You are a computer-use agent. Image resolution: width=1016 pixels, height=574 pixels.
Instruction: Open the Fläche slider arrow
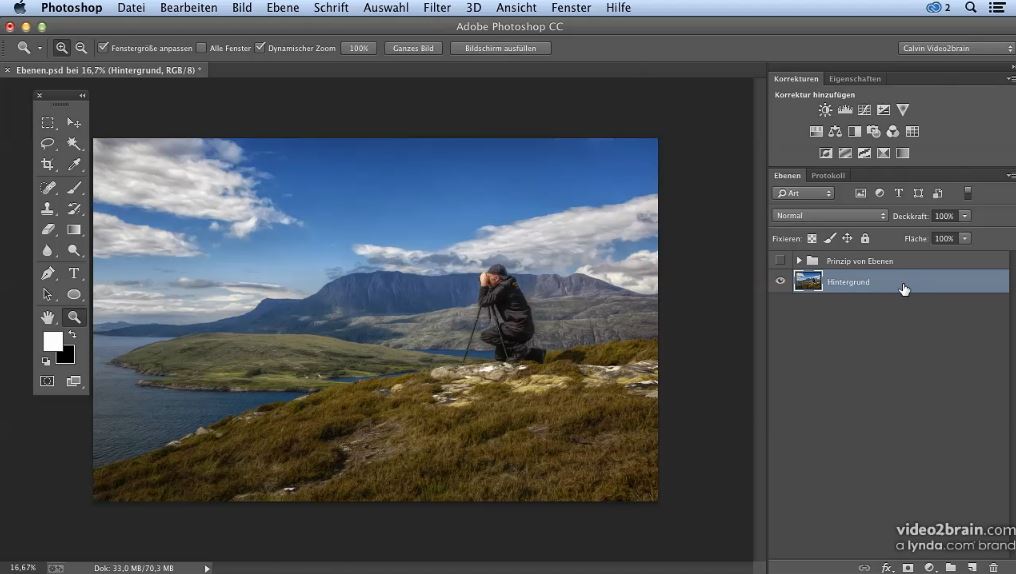pos(965,238)
